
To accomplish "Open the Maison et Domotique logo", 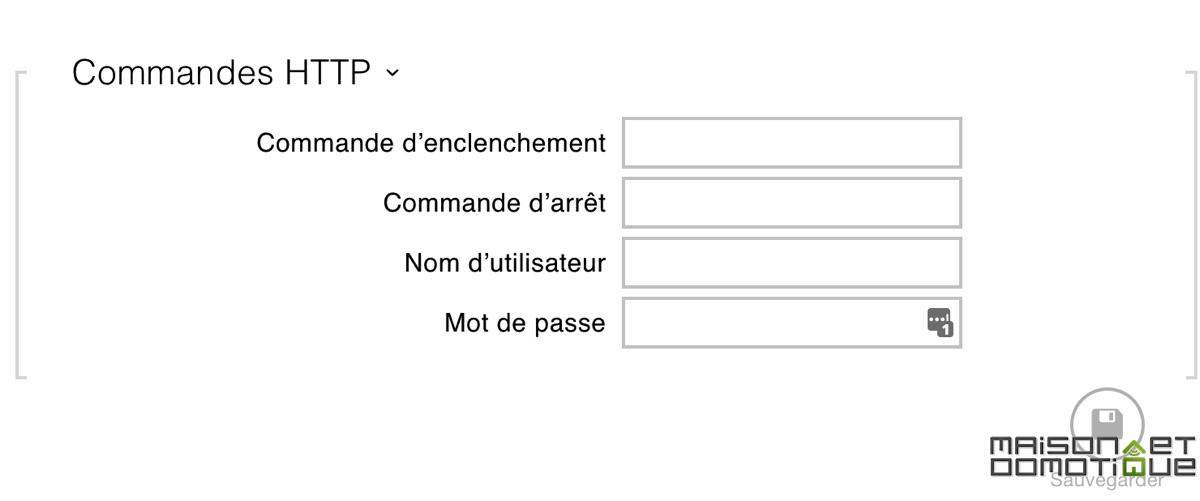I will 1092,456.
